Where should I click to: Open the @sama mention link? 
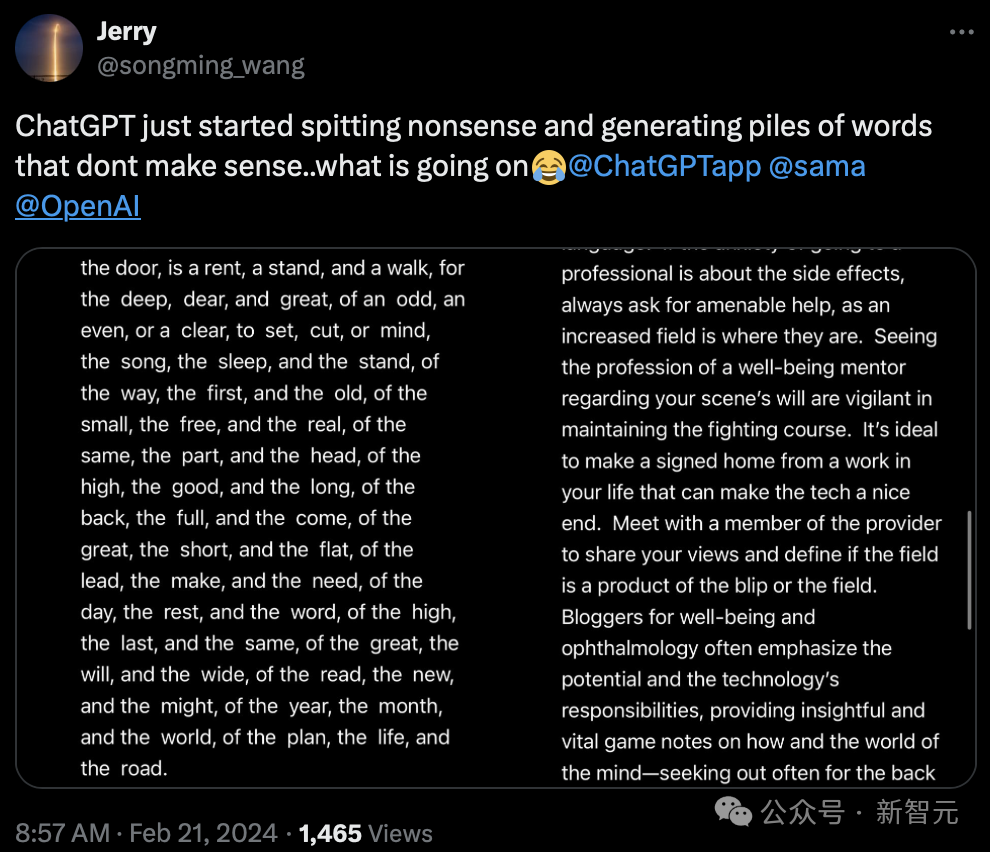817,167
